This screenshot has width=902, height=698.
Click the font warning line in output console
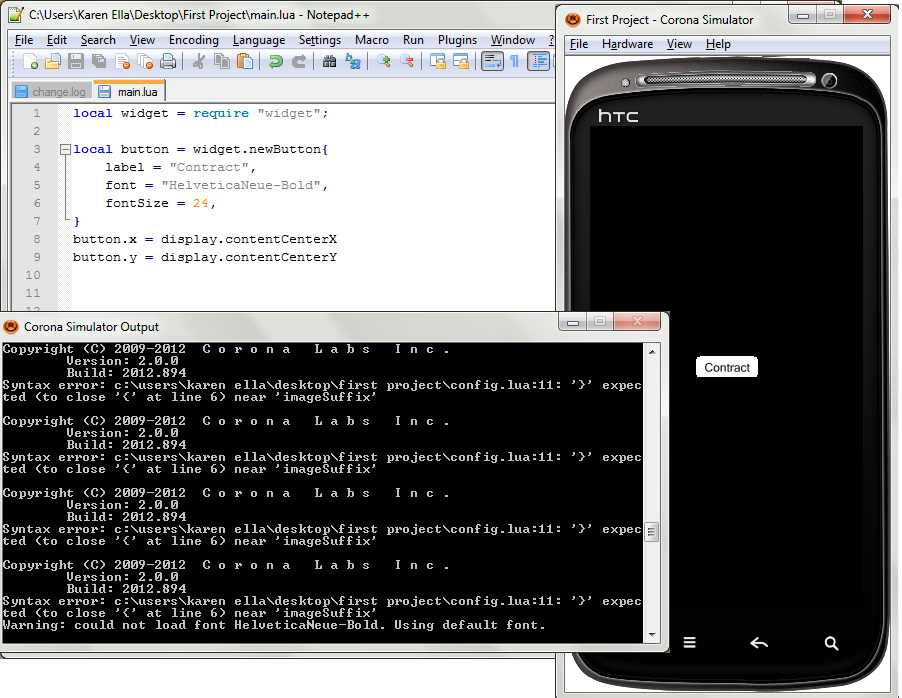[x=274, y=625]
